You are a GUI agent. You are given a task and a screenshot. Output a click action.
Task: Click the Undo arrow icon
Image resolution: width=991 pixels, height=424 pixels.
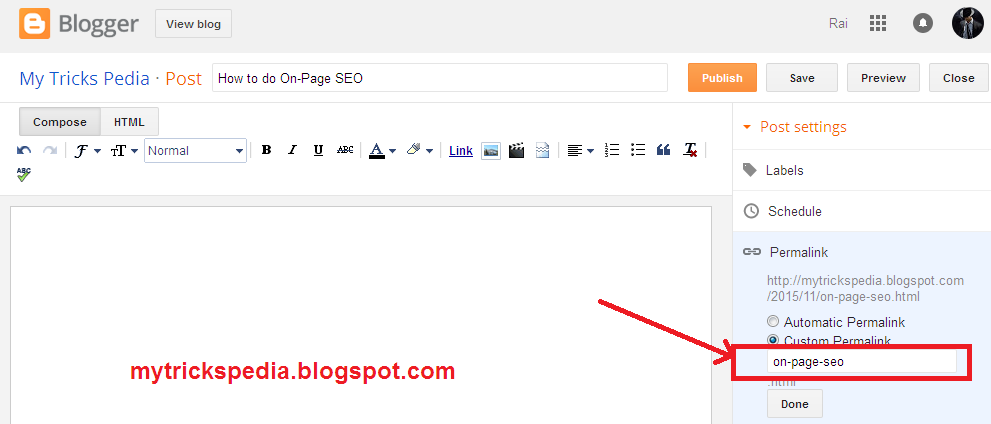pos(24,150)
